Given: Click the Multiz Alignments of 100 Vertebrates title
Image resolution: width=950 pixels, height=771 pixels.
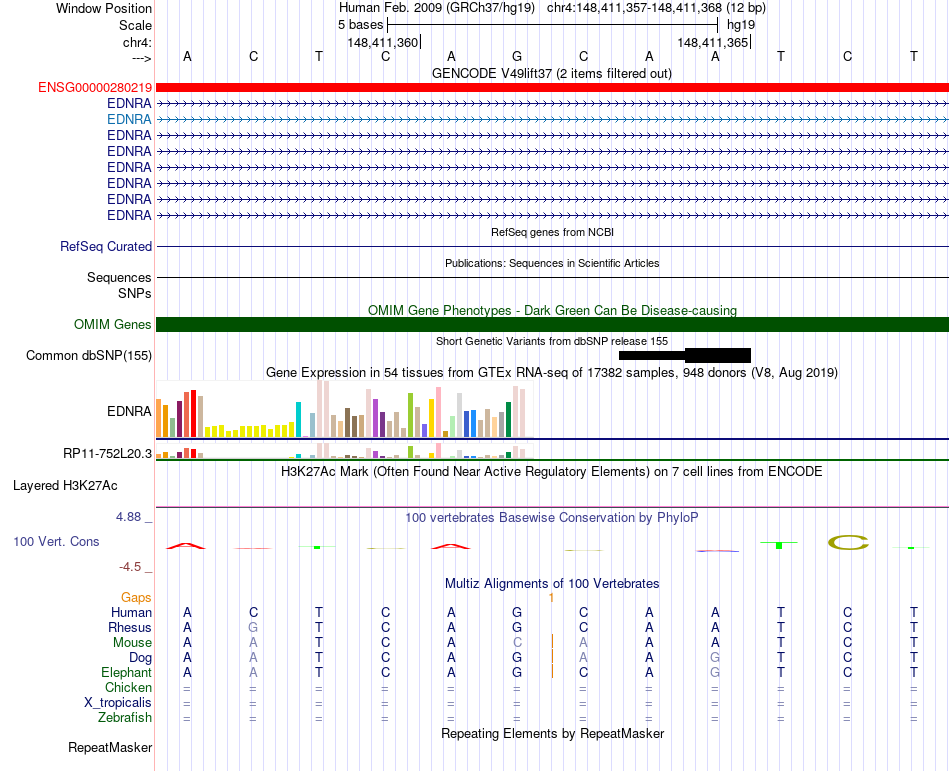Looking at the screenshot, I should tap(552, 583).
